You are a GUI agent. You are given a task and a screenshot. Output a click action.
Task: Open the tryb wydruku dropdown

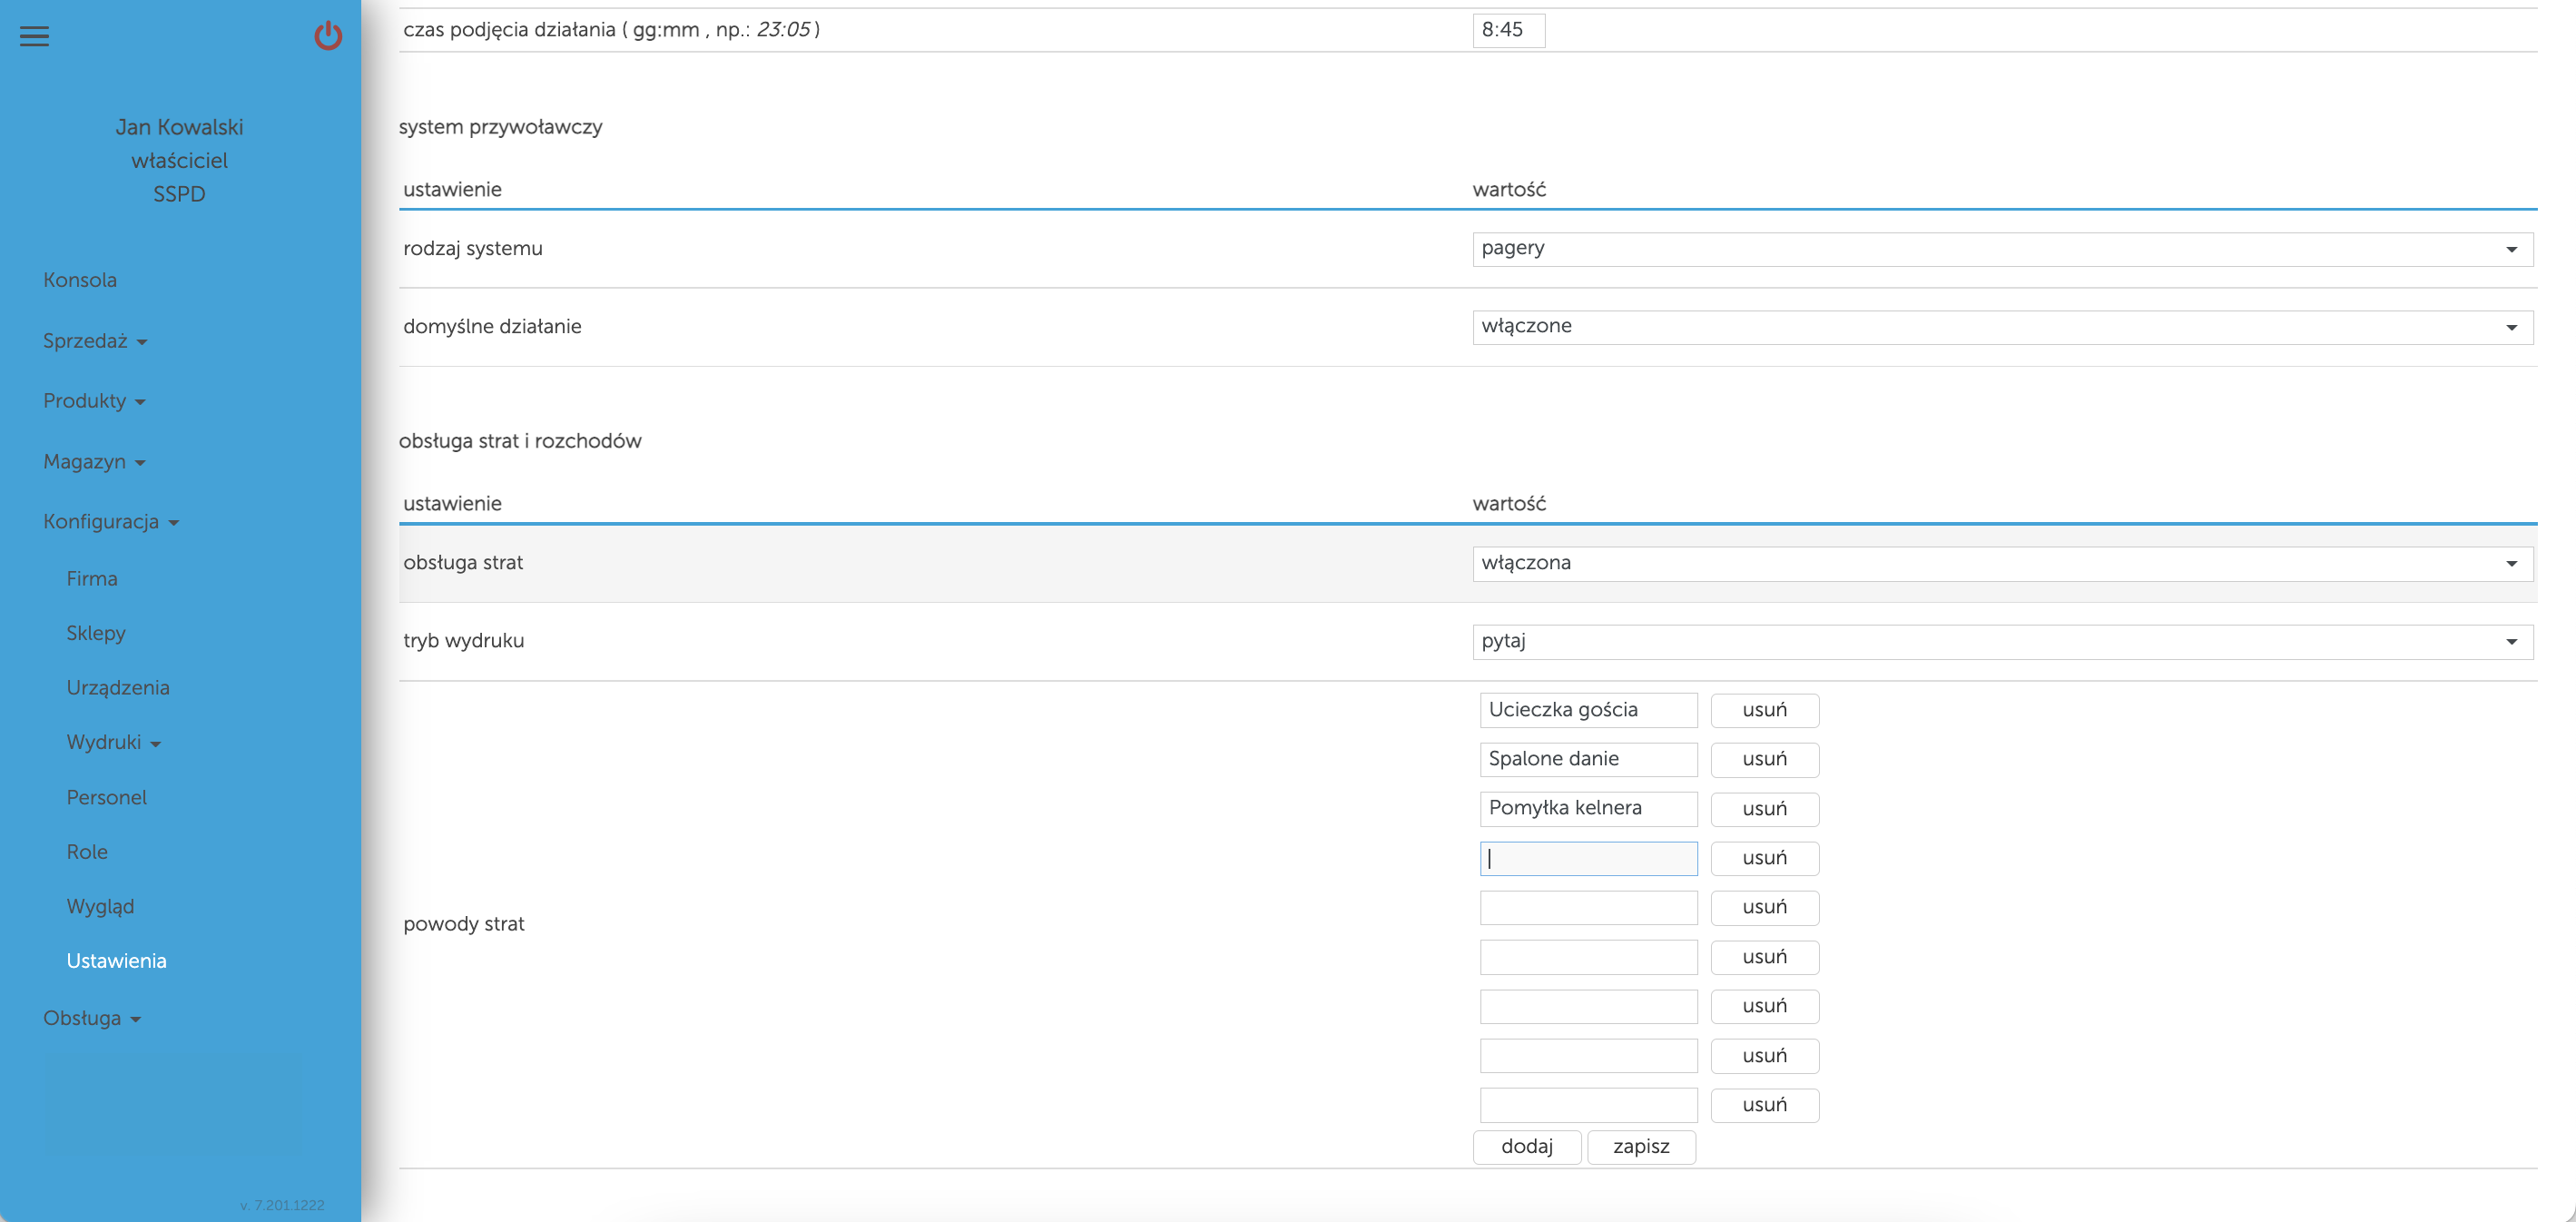tap(2001, 642)
